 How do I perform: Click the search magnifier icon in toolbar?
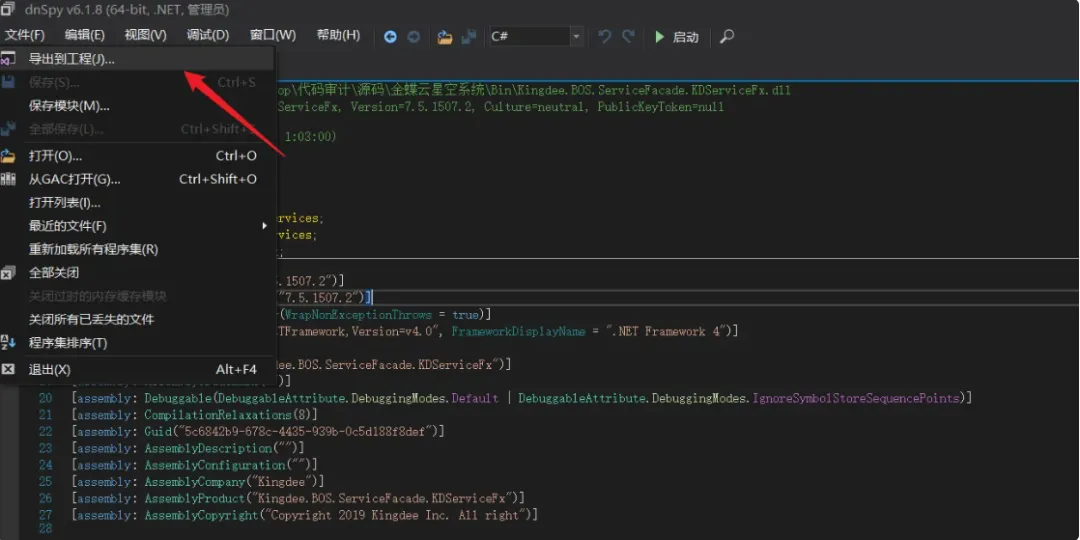coord(727,37)
